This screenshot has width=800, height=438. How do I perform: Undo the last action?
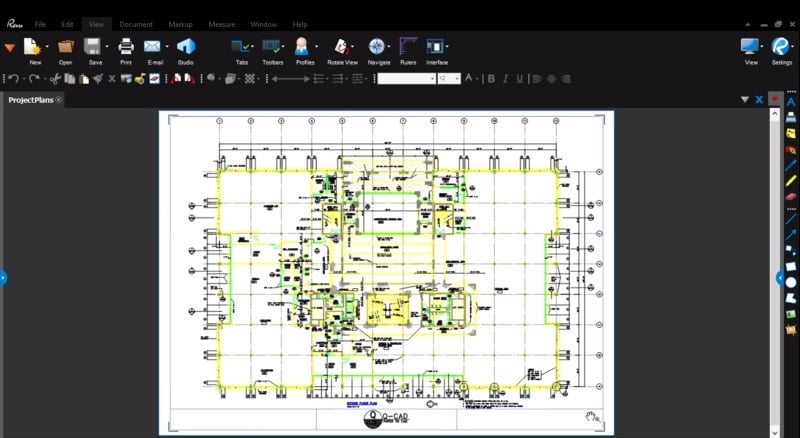[14, 79]
